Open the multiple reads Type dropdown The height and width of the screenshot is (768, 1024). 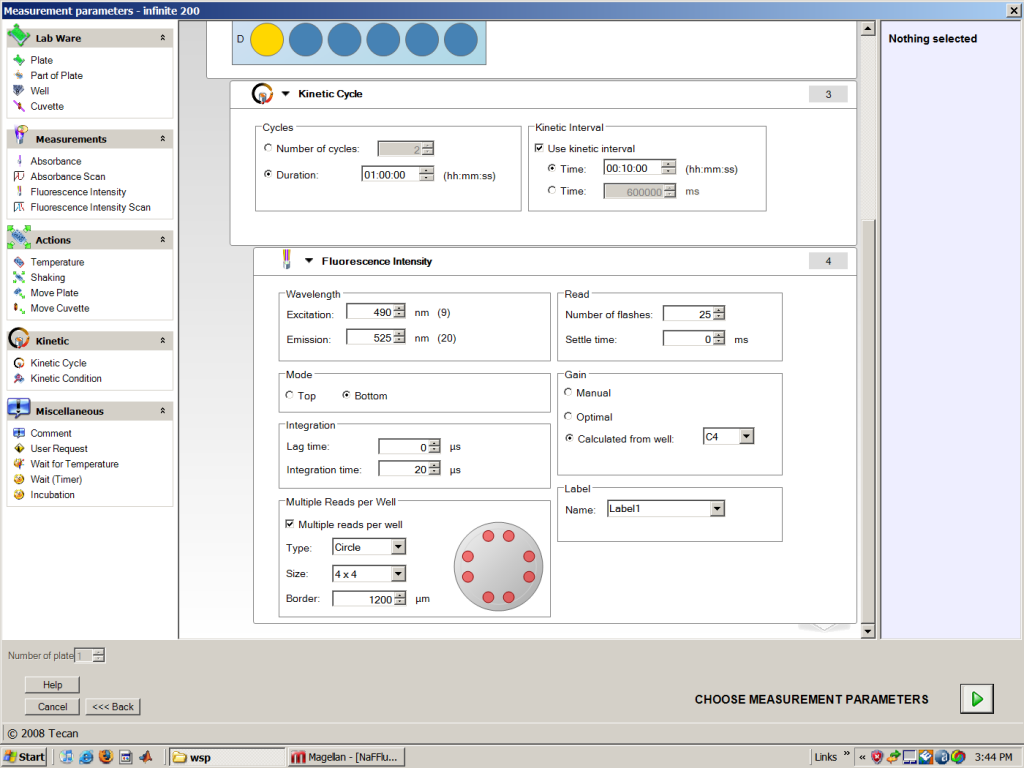click(x=398, y=547)
